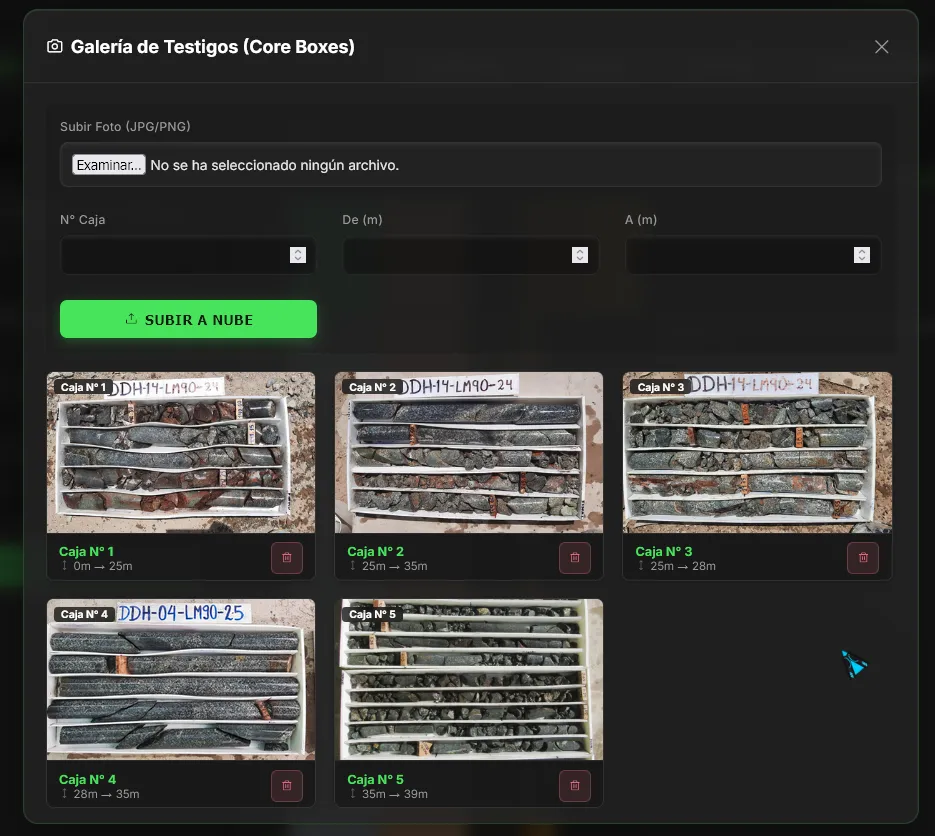Screen dimensions: 935x836
Task: Click the 'No se ha seleccionado ningún archivo' text
Action: pyautogui.click(x=274, y=165)
